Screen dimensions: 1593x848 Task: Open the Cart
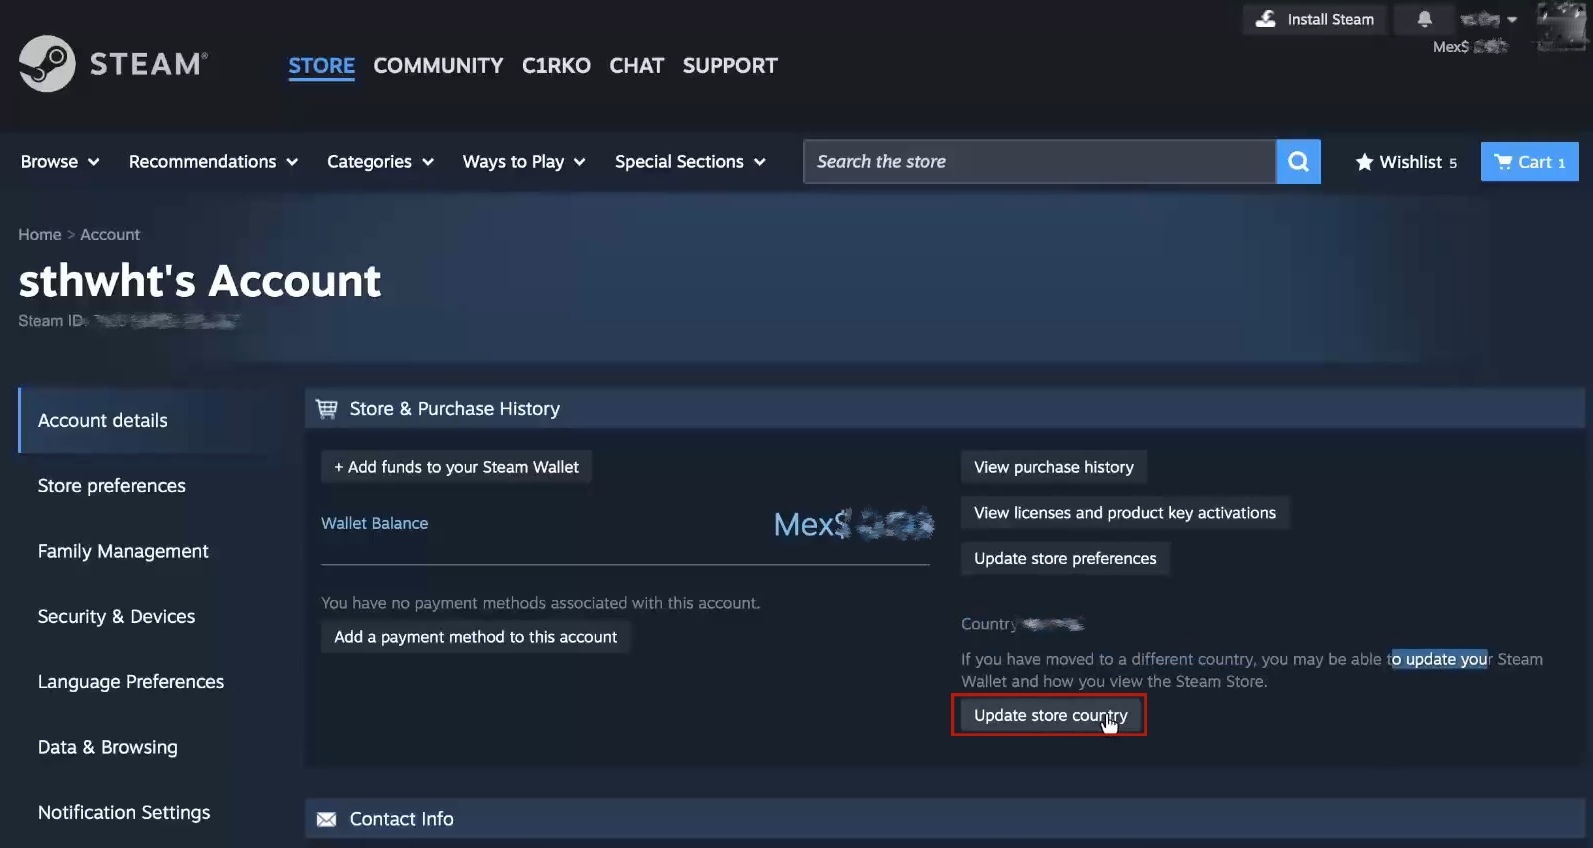pyautogui.click(x=1529, y=162)
